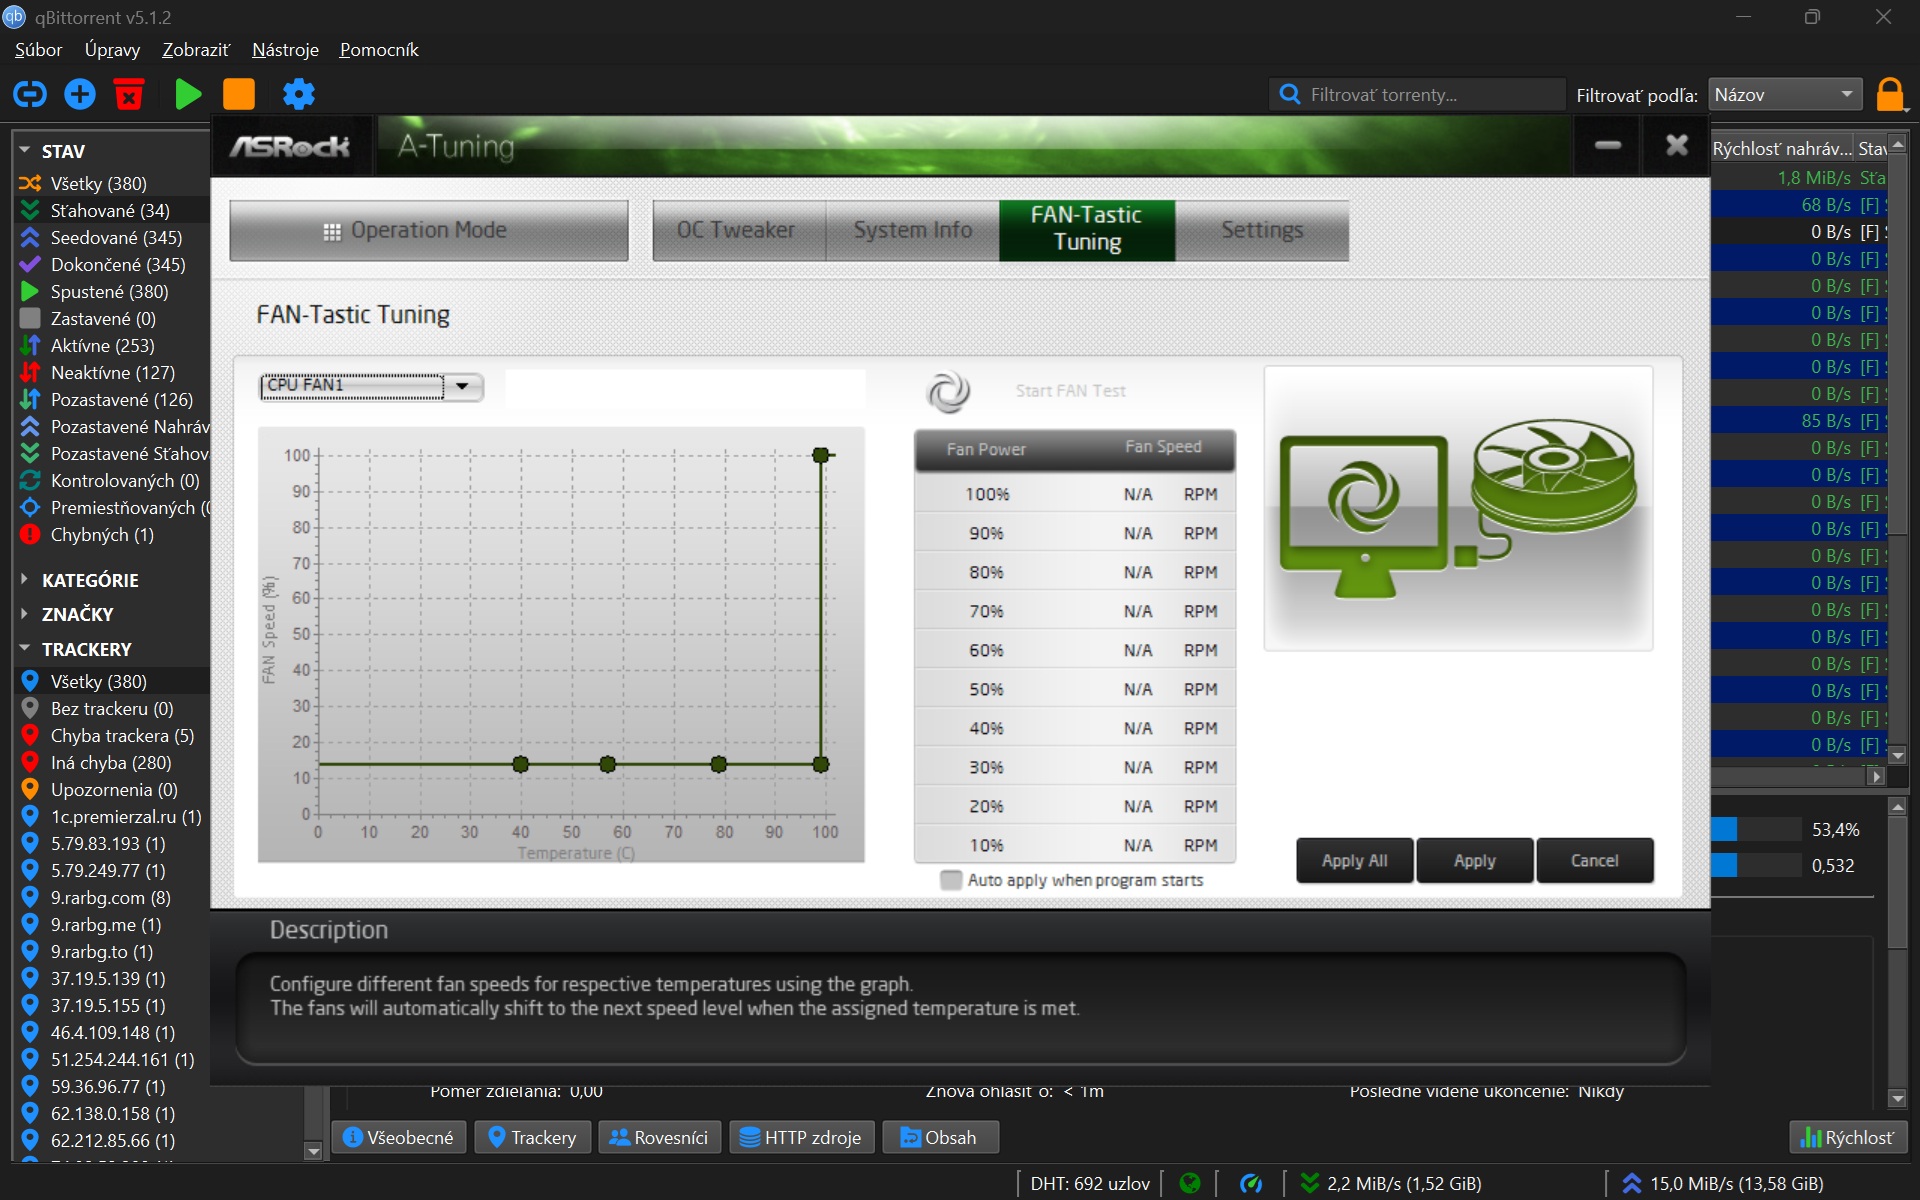Open the Názov filter dropdown

pos(1784,95)
